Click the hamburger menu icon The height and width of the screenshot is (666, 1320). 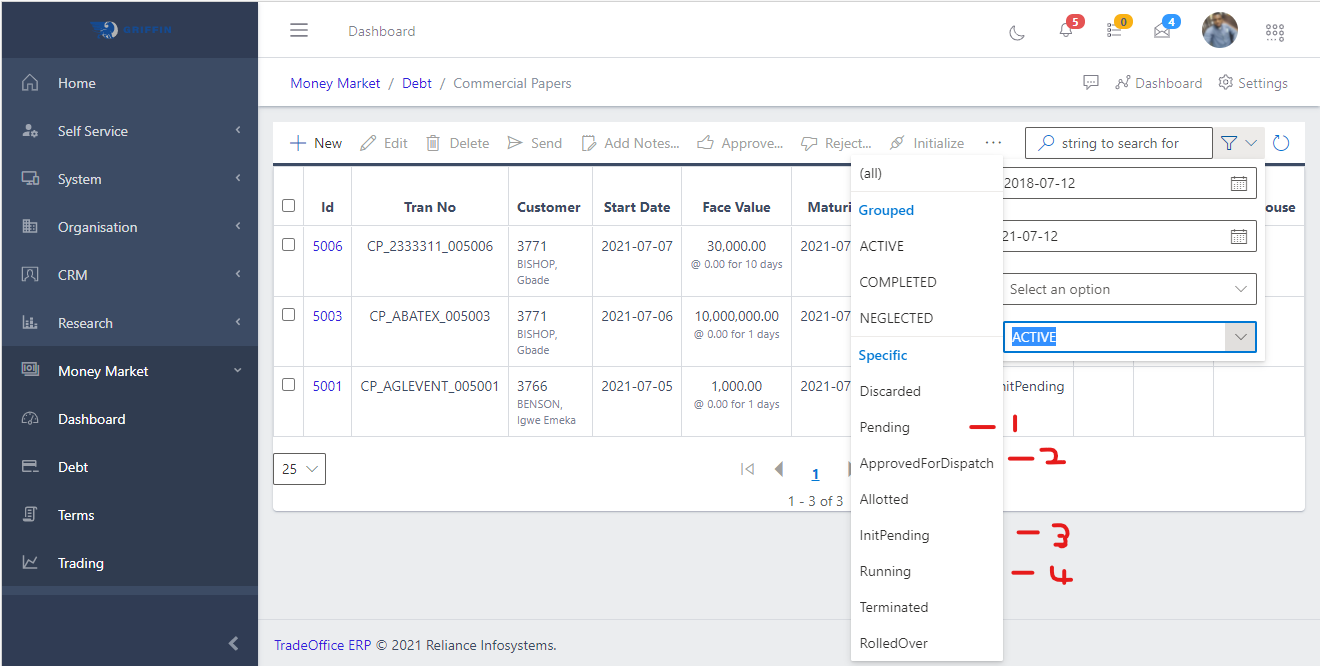299,30
